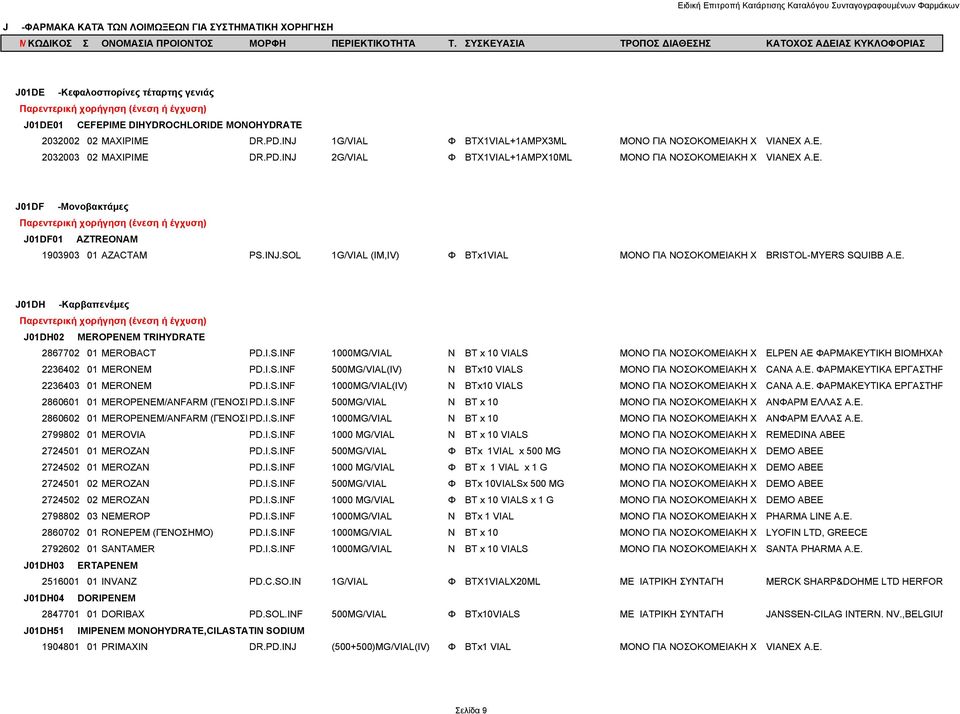The height and width of the screenshot is (714, 960).
Task: Click strength '2G/VIAL' of MAXIPIME
Action: coord(350,157)
